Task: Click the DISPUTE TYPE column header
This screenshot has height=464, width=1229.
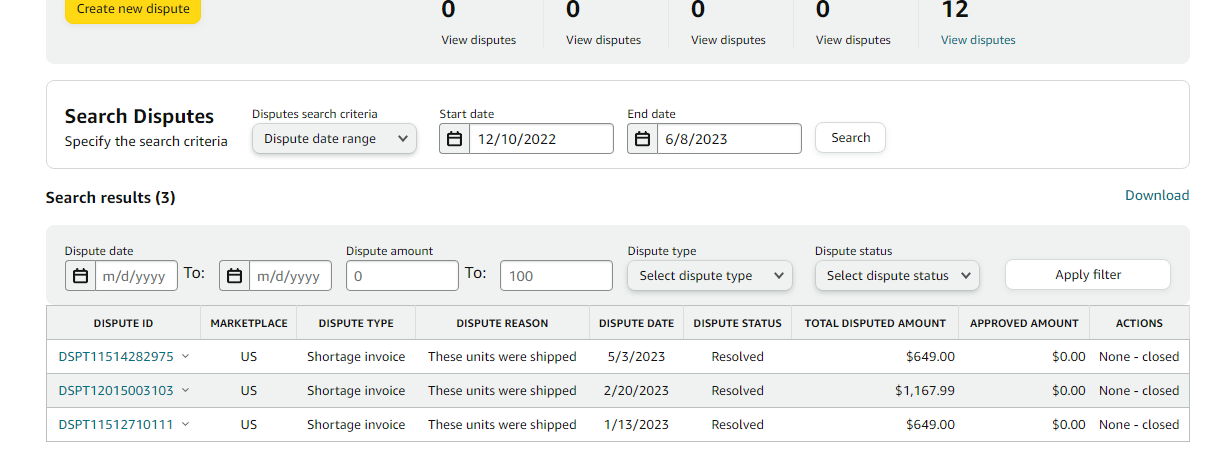Action: (356, 323)
